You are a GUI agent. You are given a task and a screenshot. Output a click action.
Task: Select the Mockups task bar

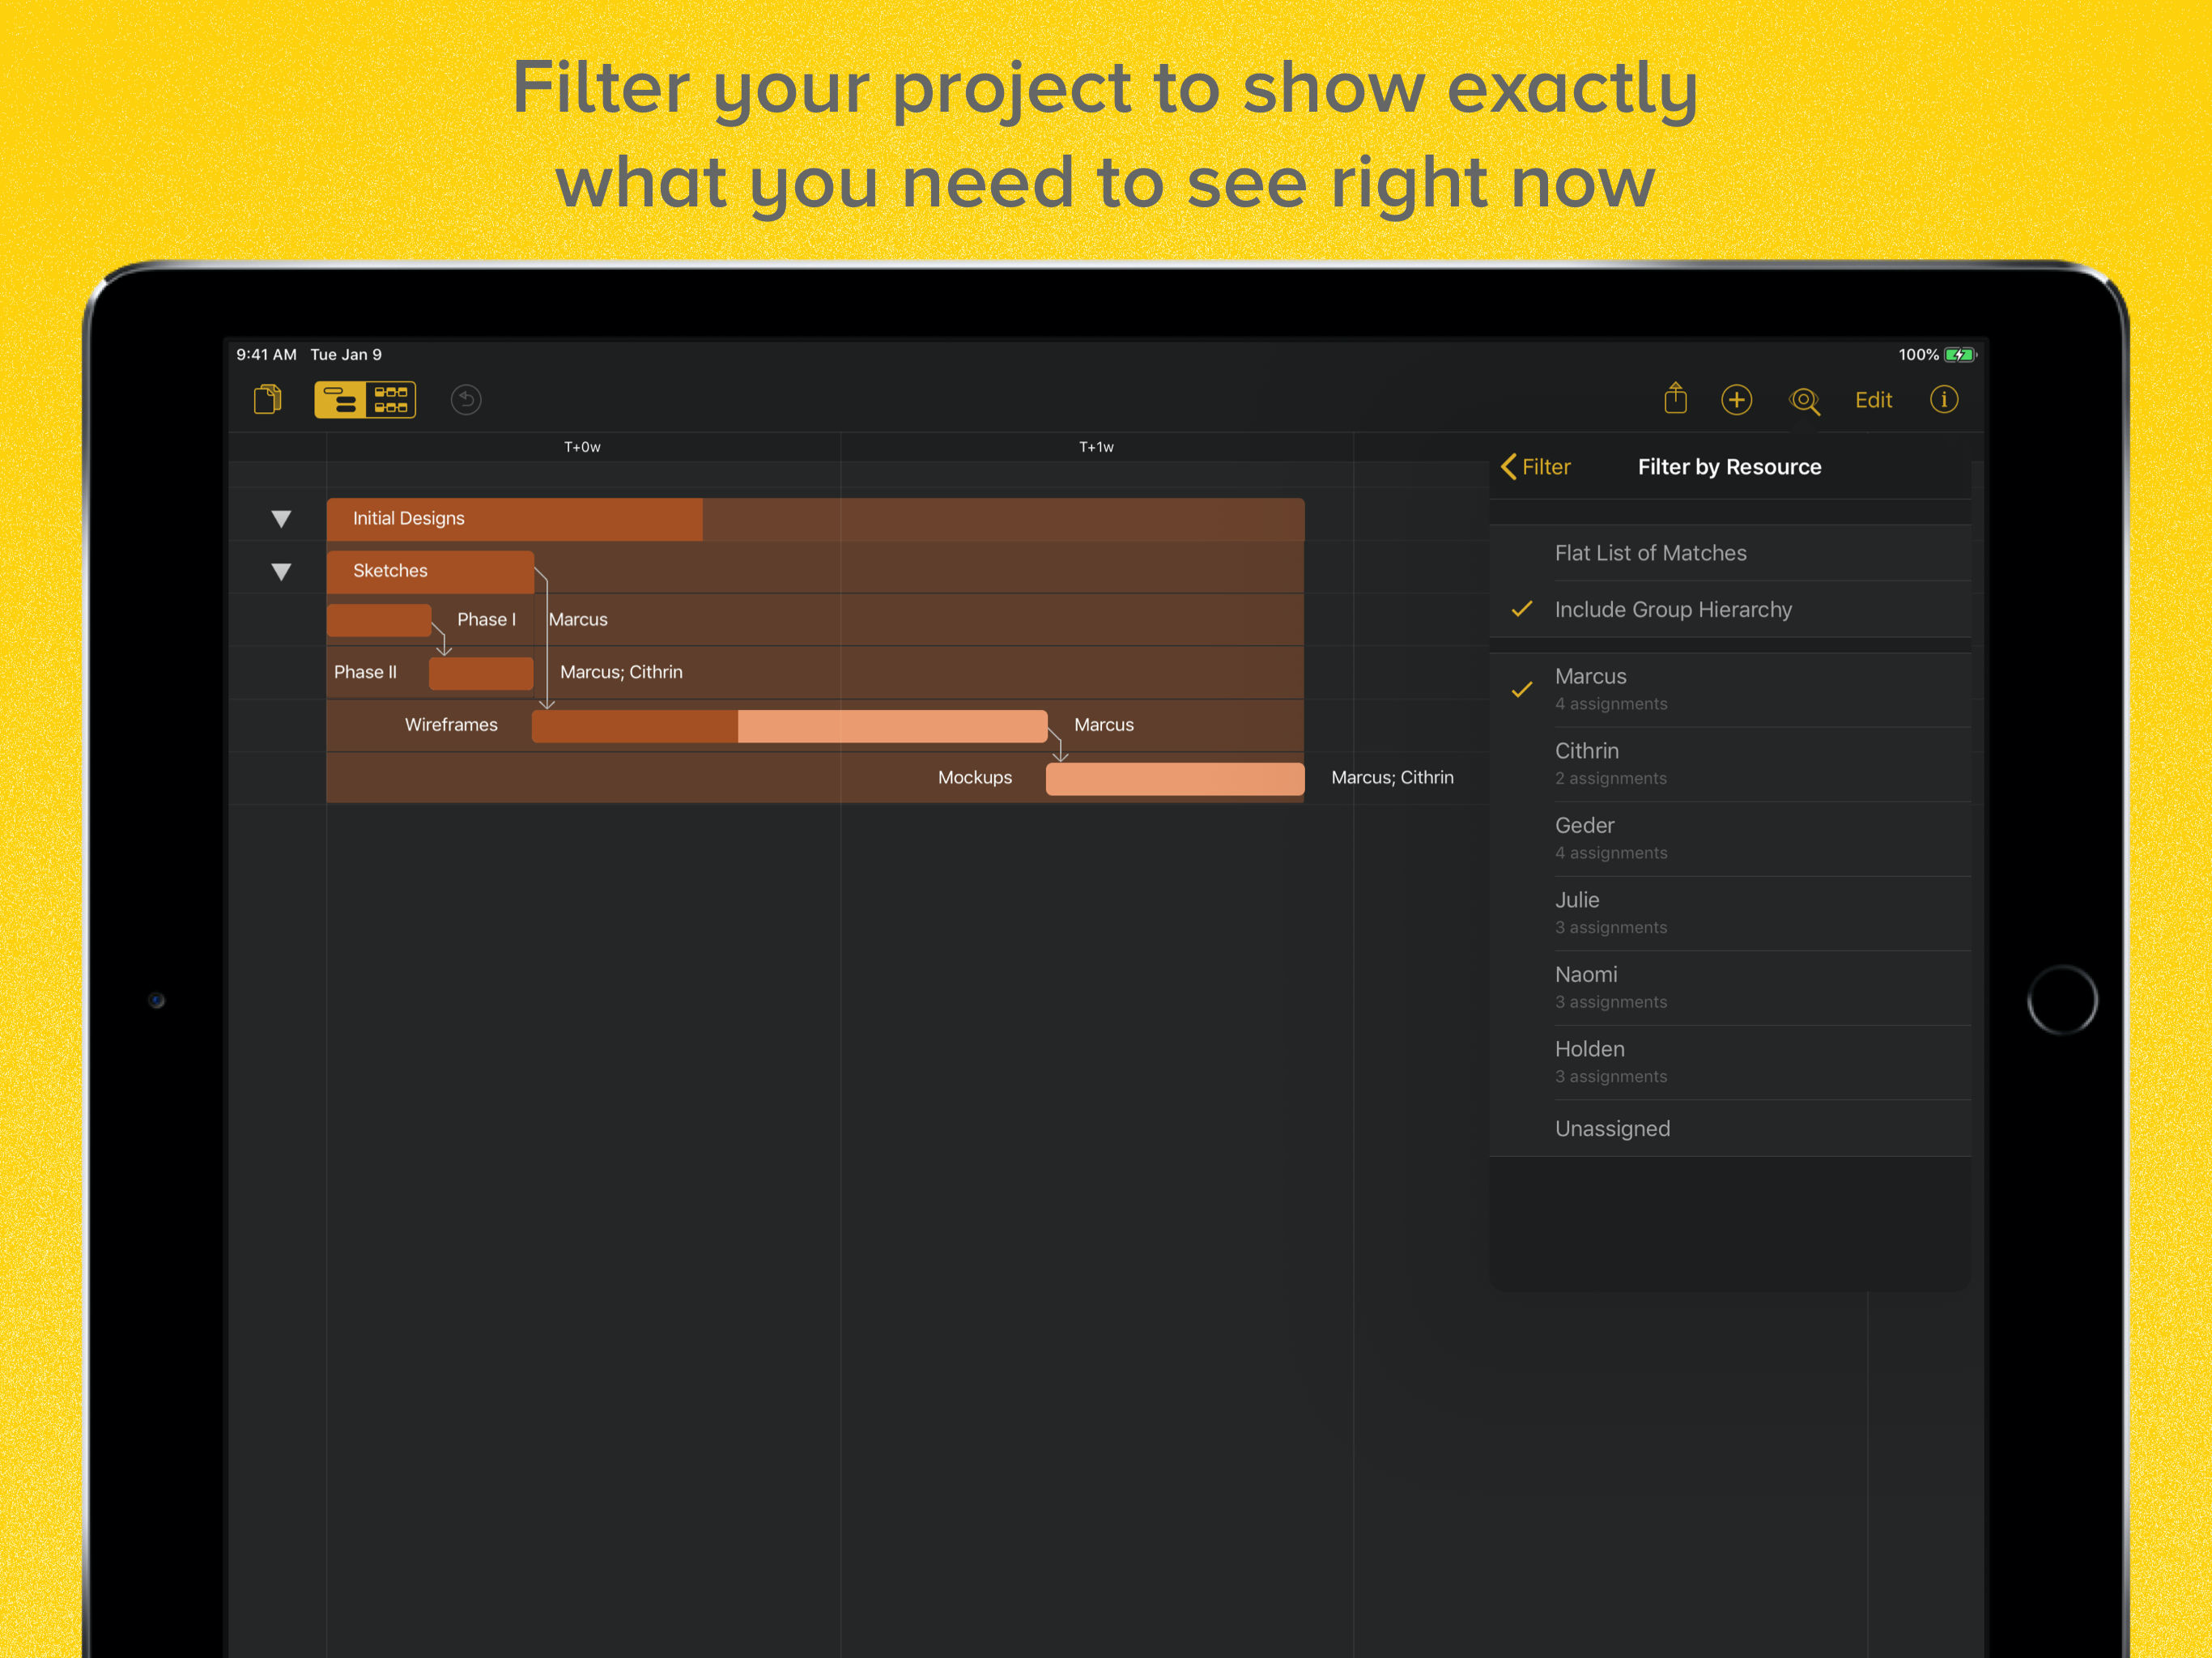pyautogui.click(x=1175, y=779)
